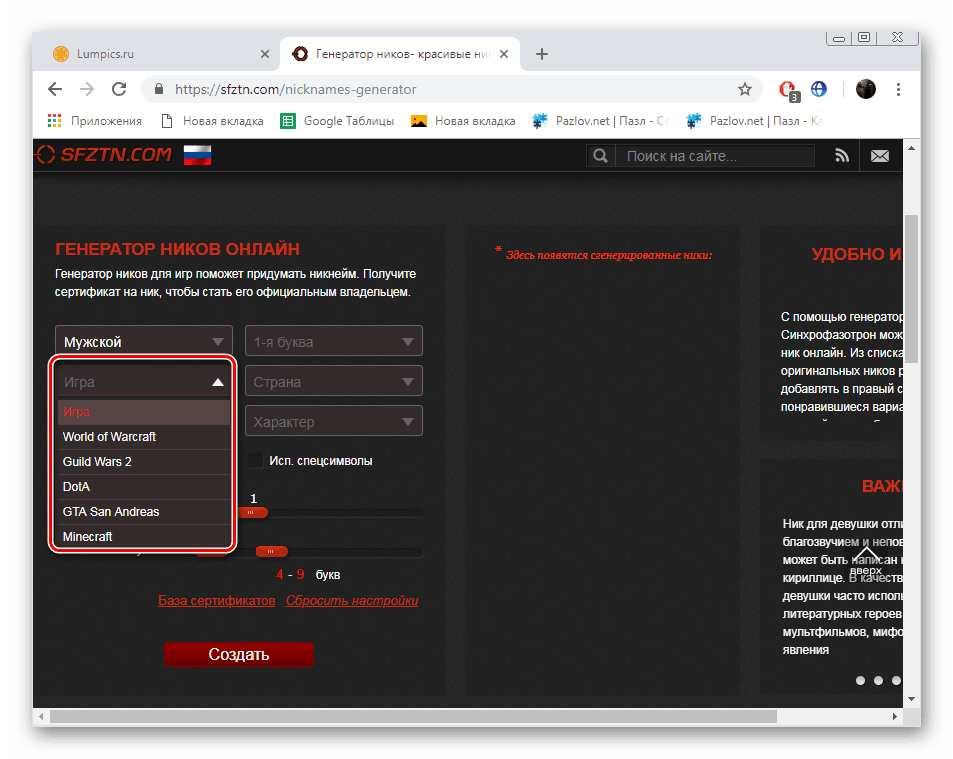Image resolution: width=953 pixels, height=759 pixels.
Task: Open a new tab with plus button
Action: (542, 54)
